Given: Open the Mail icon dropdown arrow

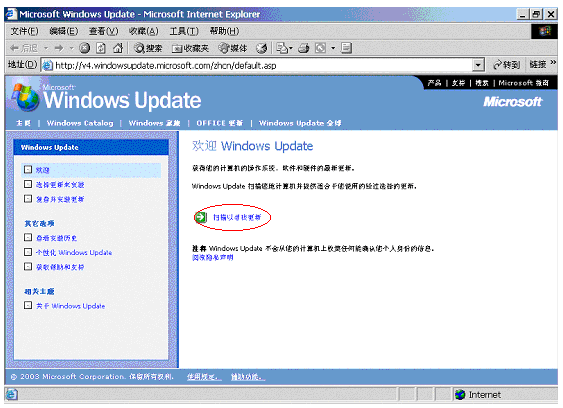Looking at the screenshot, I should (290, 48).
